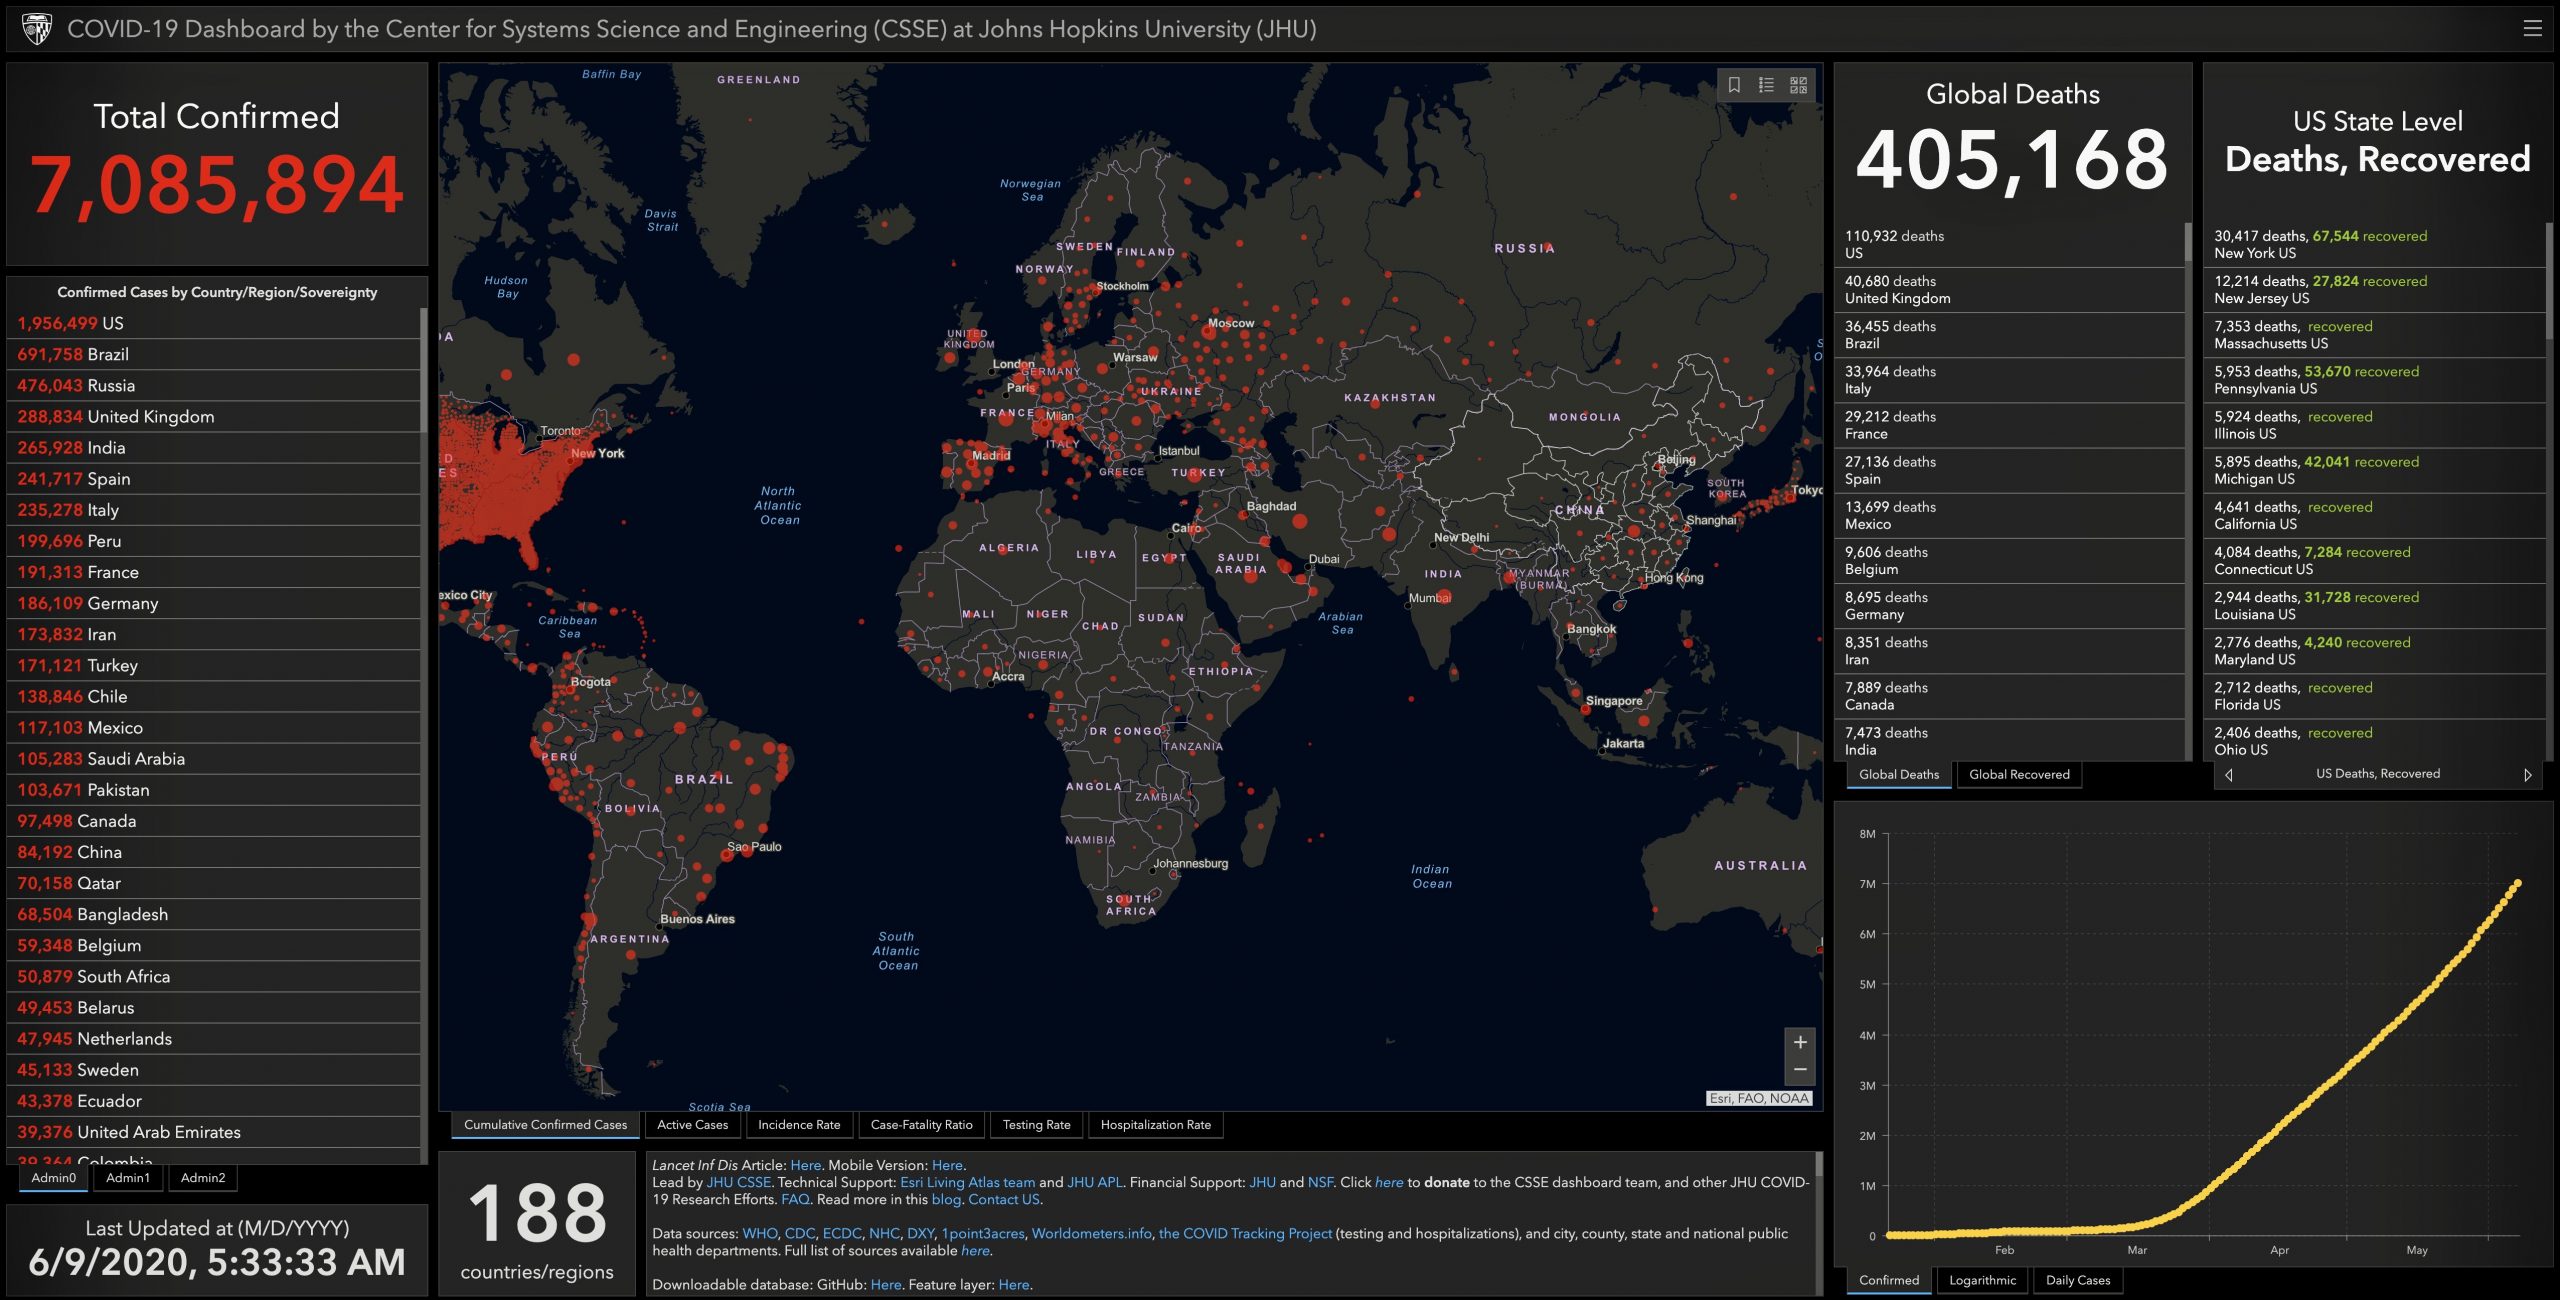This screenshot has height=1300, width=2560.
Task: Switch to Admin1 list tab
Action: tap(128, 1178)
